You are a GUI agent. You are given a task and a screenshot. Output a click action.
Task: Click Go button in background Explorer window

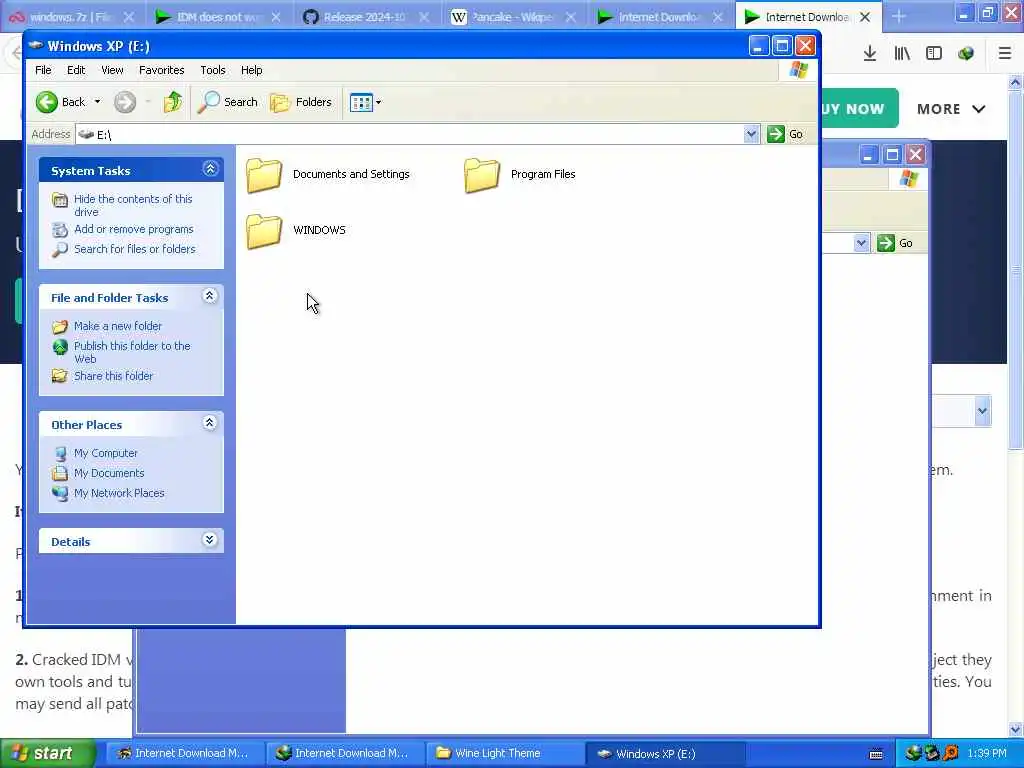click(895, 243)
